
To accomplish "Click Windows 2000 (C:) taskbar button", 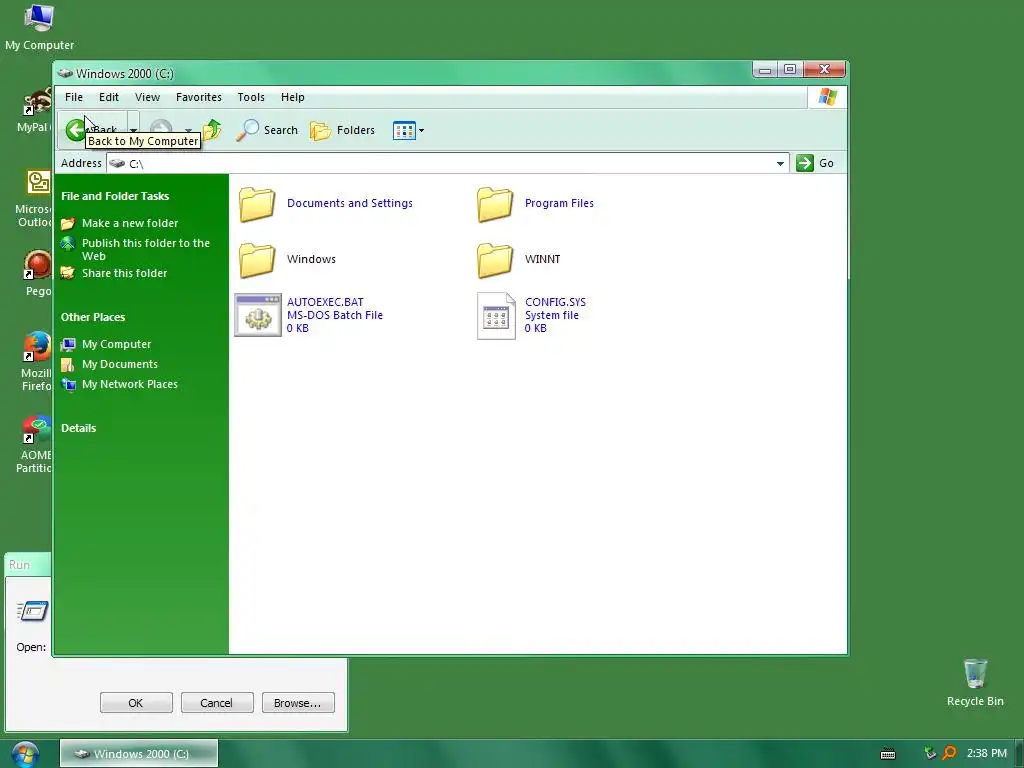I will 138,754.
